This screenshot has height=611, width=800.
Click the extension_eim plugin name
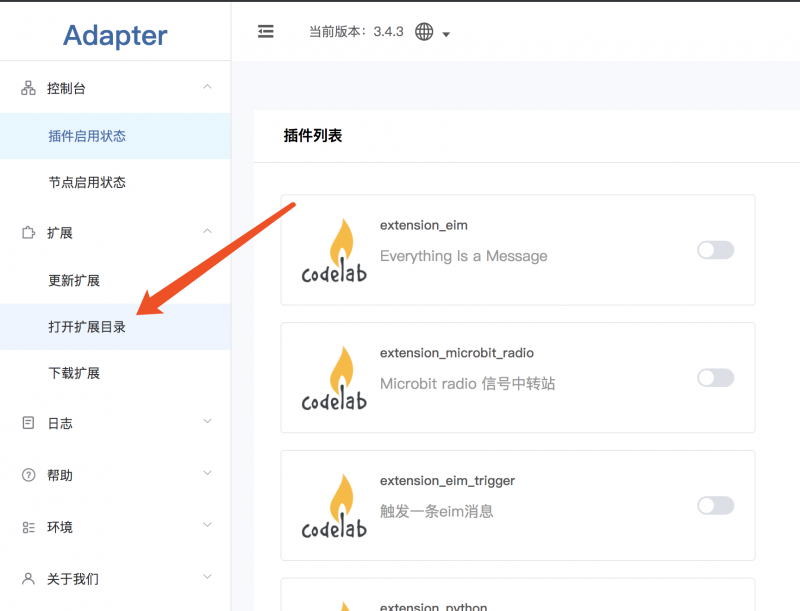point(423,225)
